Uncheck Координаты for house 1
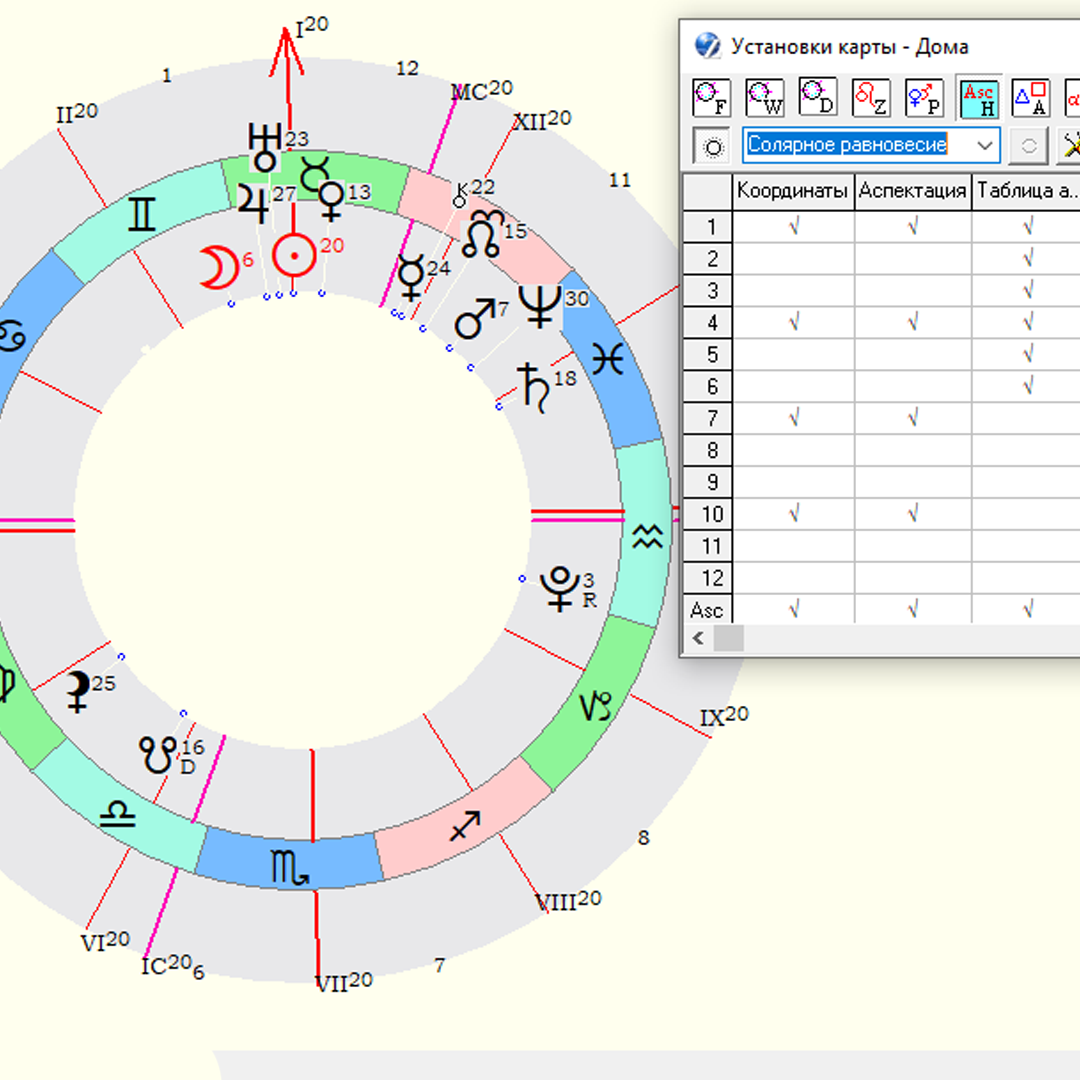 (793, 226)
